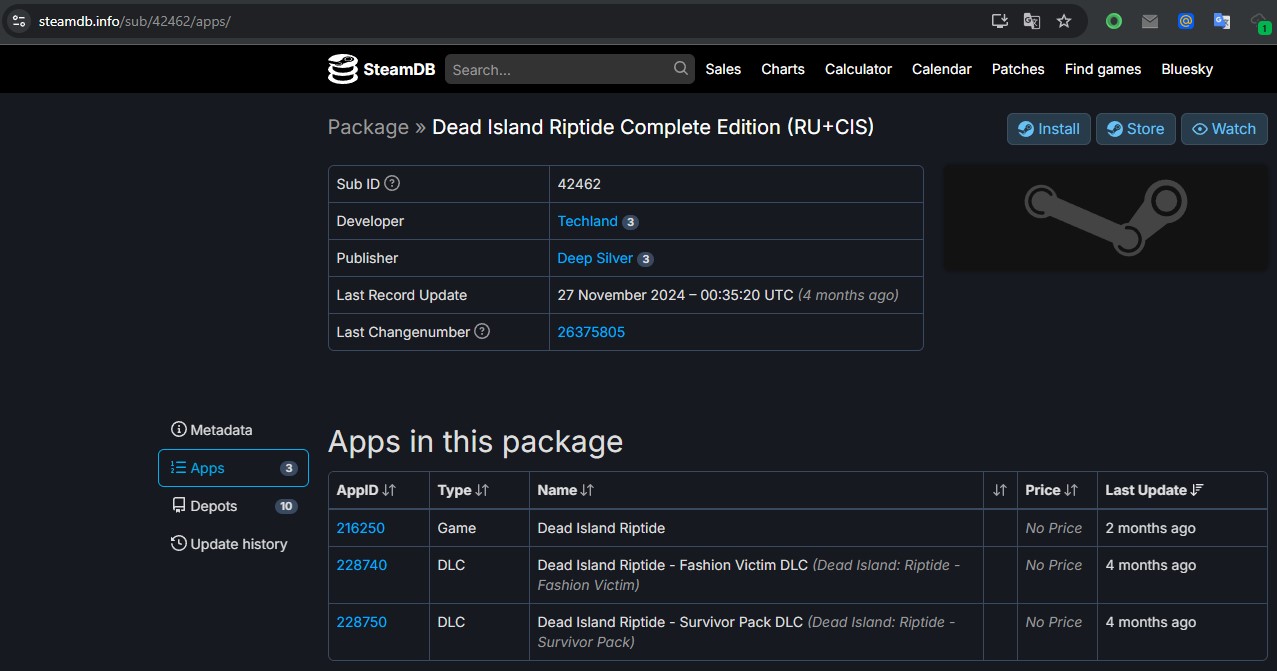The image size is (1277, 671).
Task: Sort table by Last Update column
Action: tap(1154, 490)
